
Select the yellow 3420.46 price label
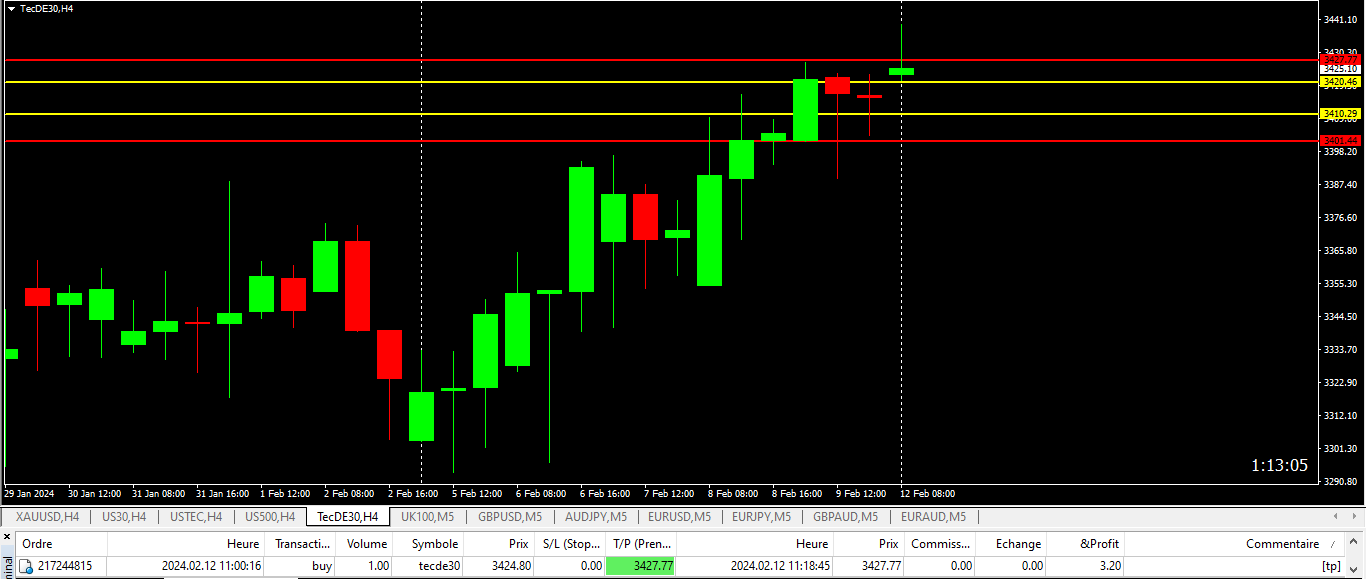pyautogui.click(x=1340, y=82)
